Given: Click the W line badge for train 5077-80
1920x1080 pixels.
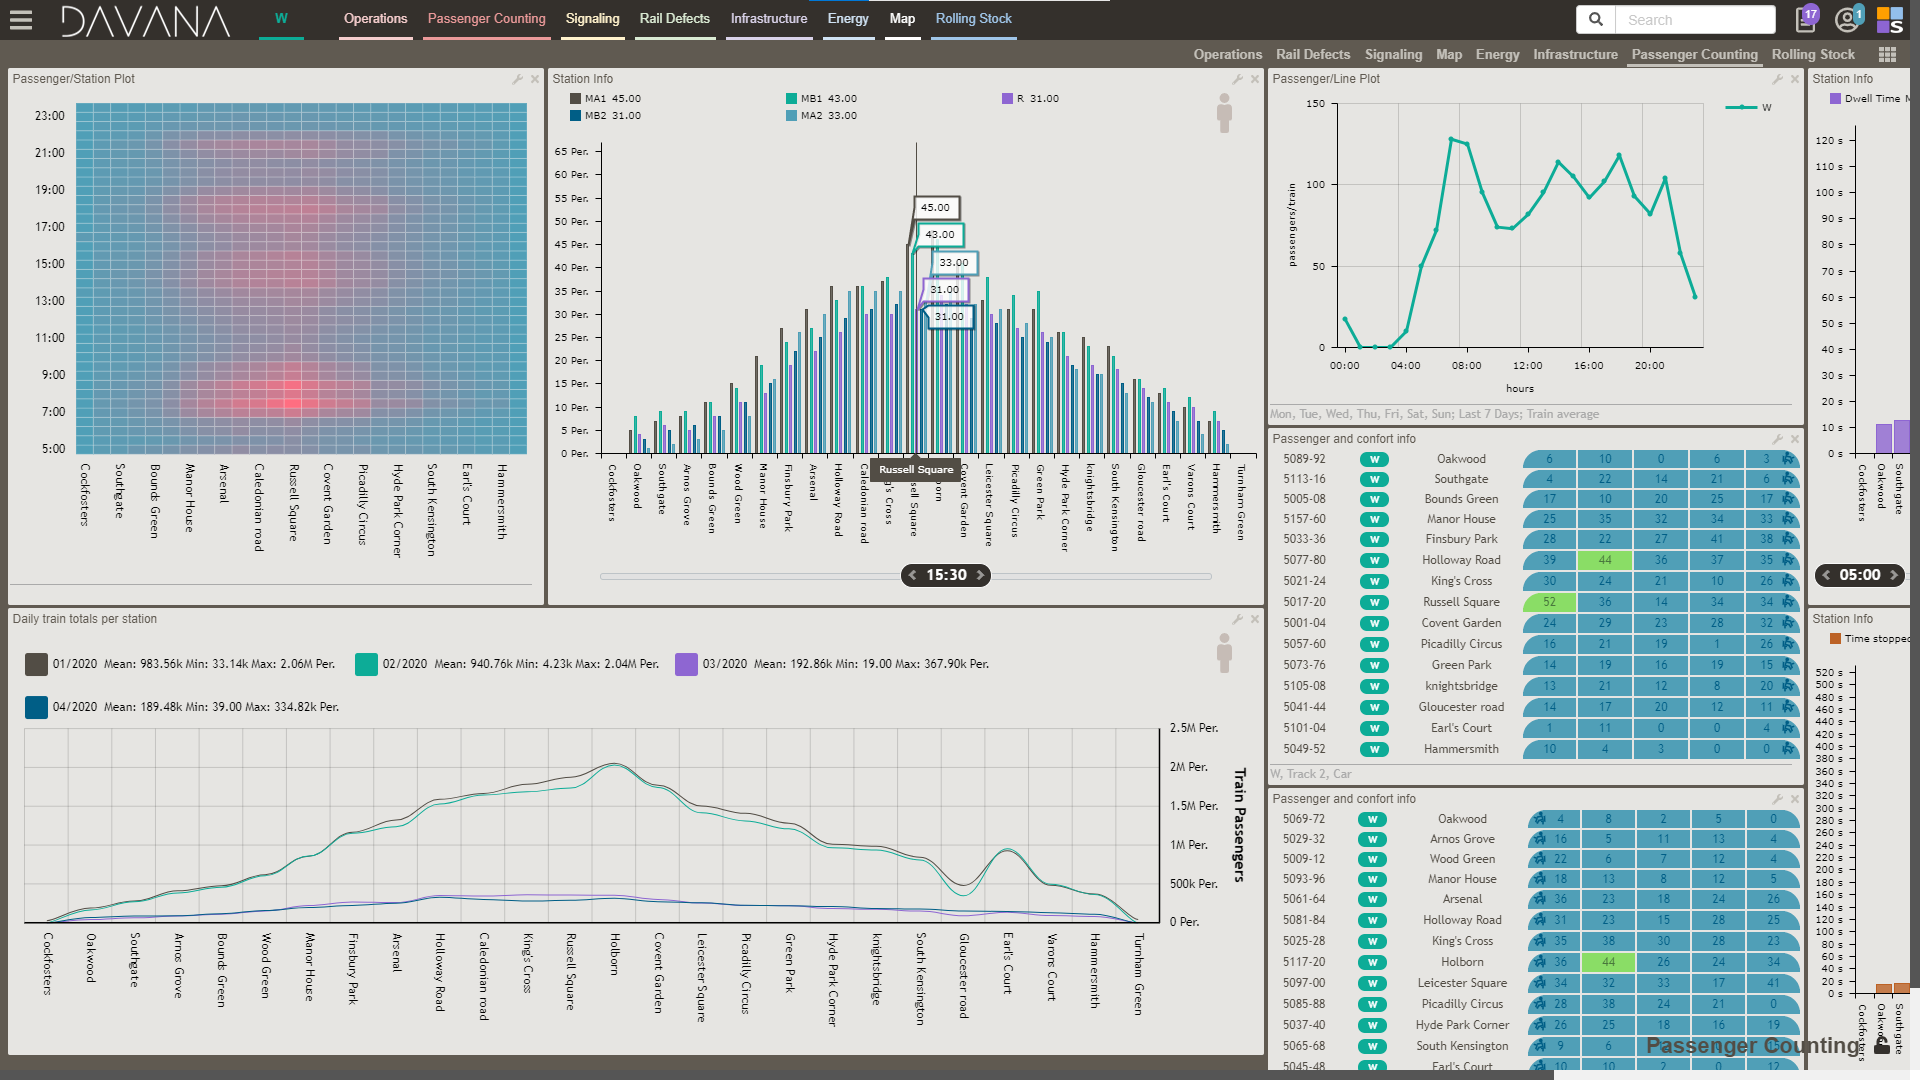Looking at the screenshot, I should tap(1375, 560).
